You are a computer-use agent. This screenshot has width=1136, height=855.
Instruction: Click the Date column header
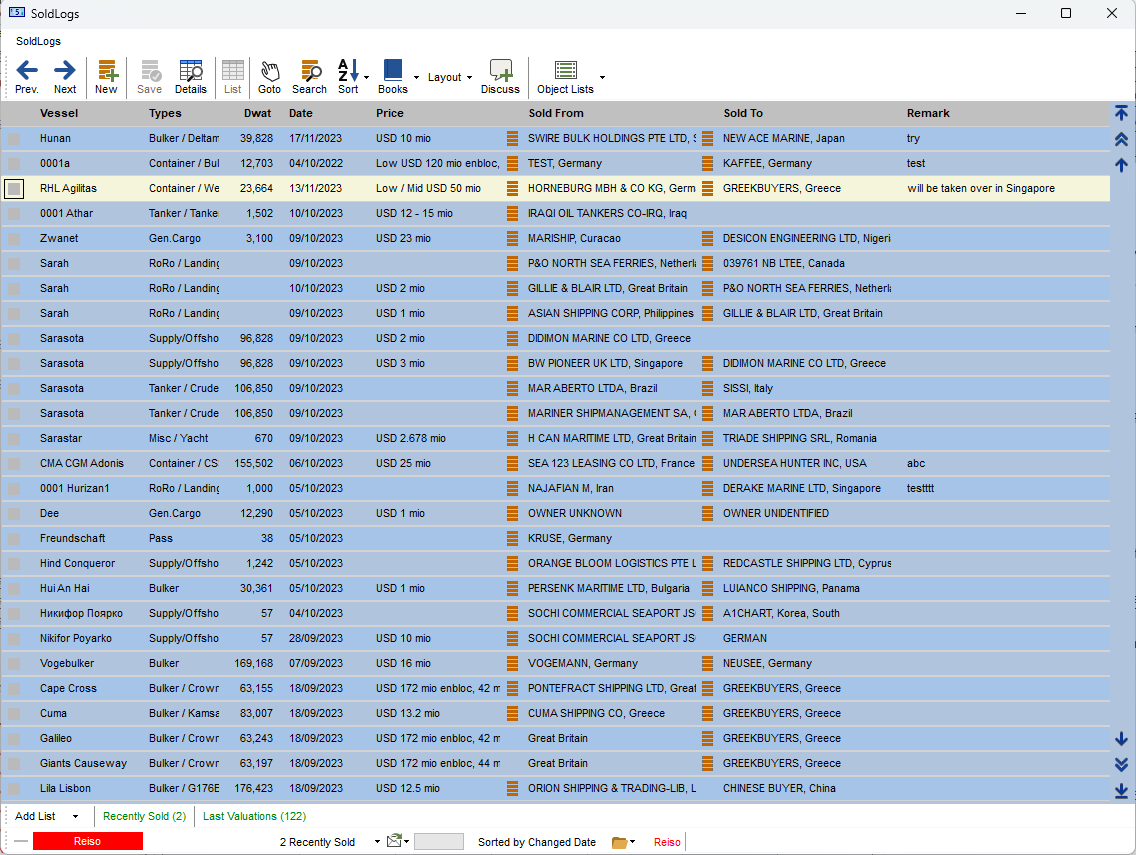[x=301, y=113]
